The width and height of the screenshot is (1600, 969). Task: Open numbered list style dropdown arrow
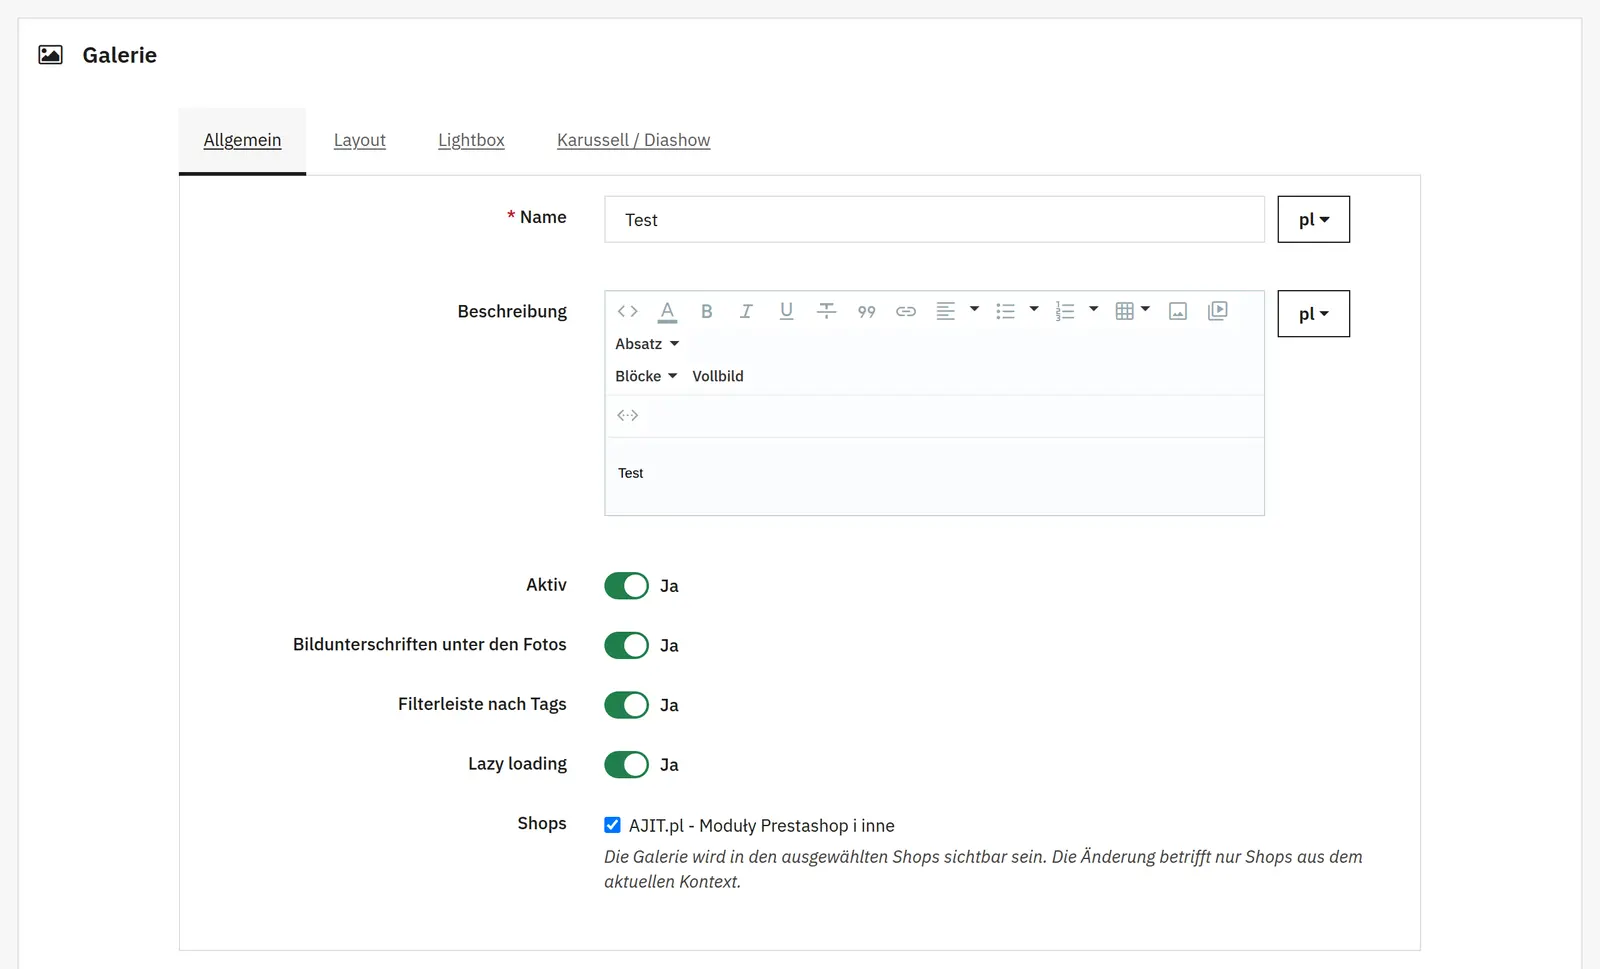(1094, 309)
